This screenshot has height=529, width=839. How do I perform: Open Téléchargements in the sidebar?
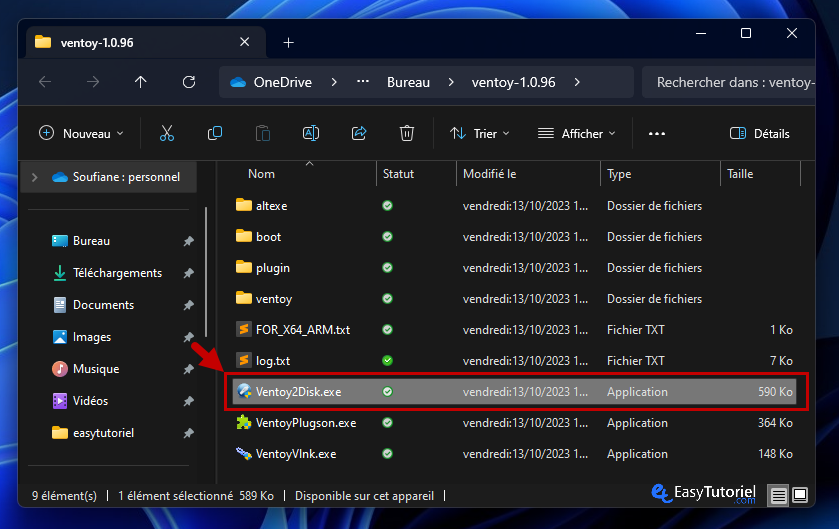coord(117,273)
